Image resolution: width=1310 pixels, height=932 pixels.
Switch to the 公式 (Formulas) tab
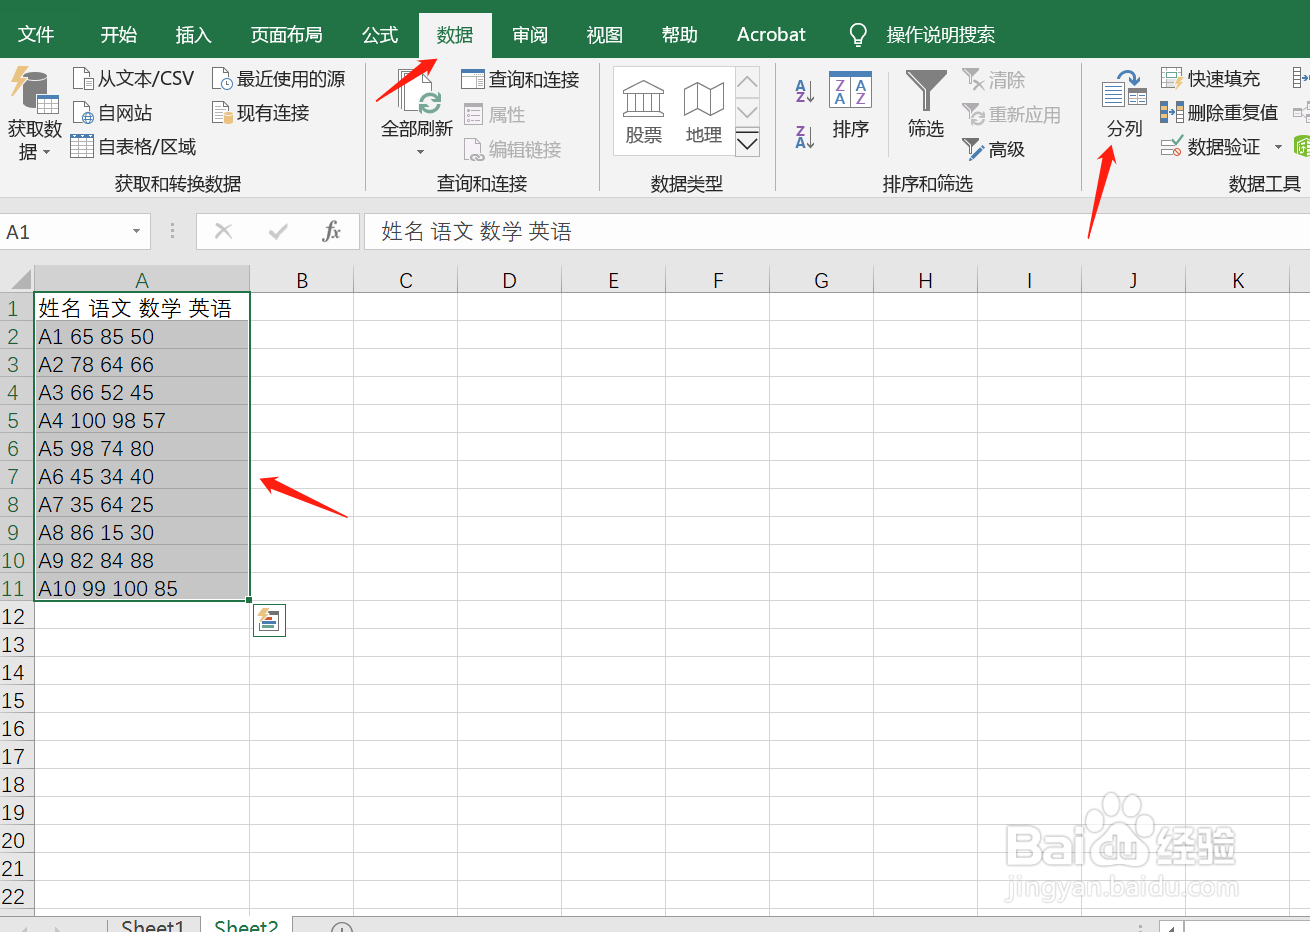(x=380, y=35)
